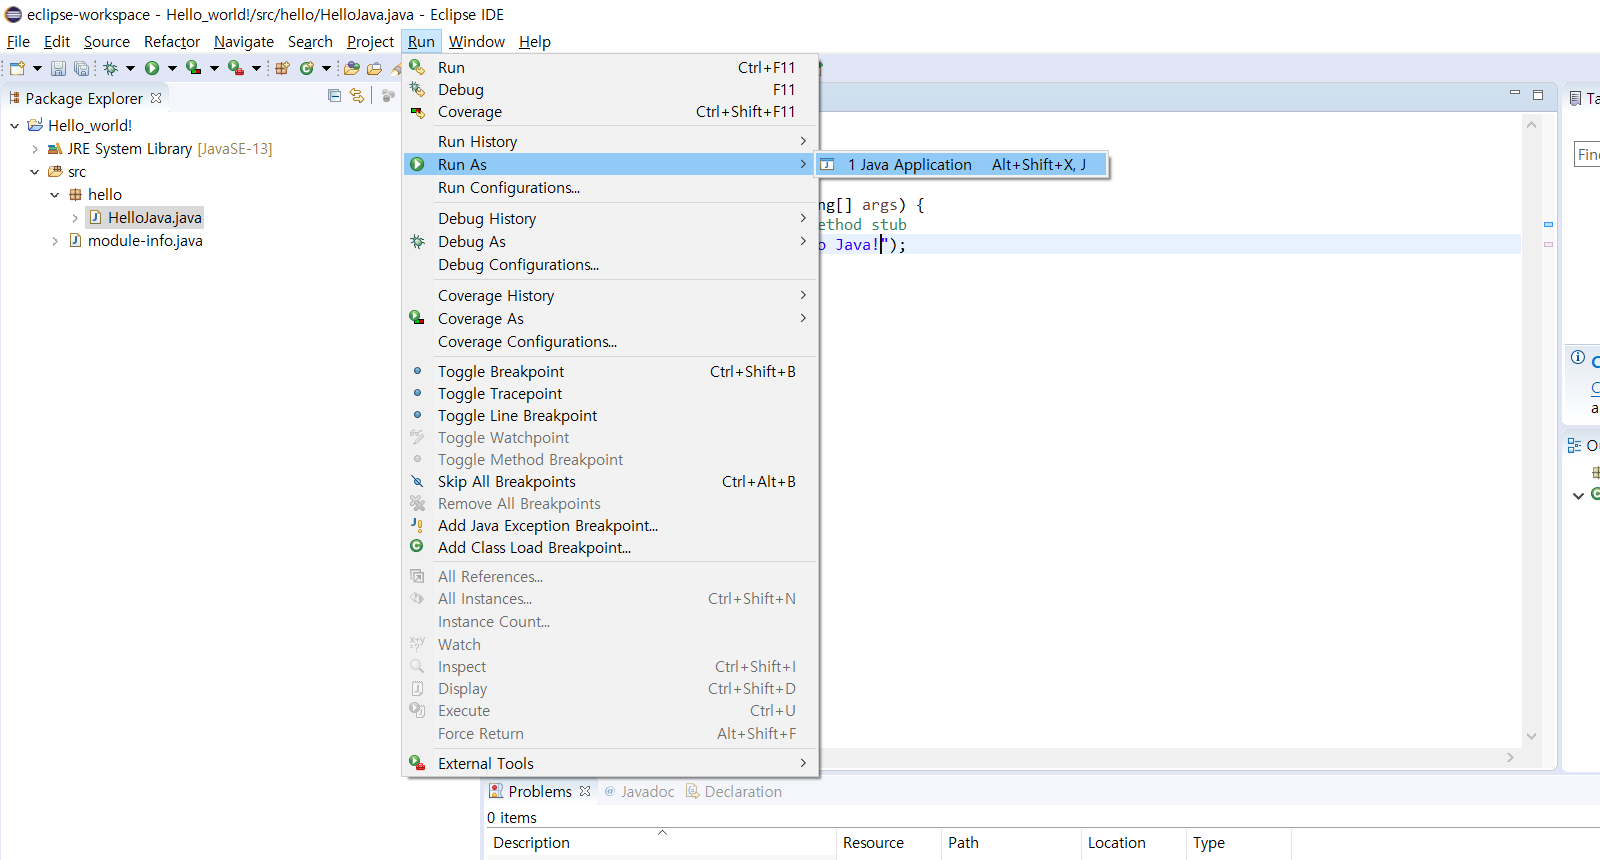The image size is (1600, 860).
Task: Open the Project menu
Action: point(370,42)
